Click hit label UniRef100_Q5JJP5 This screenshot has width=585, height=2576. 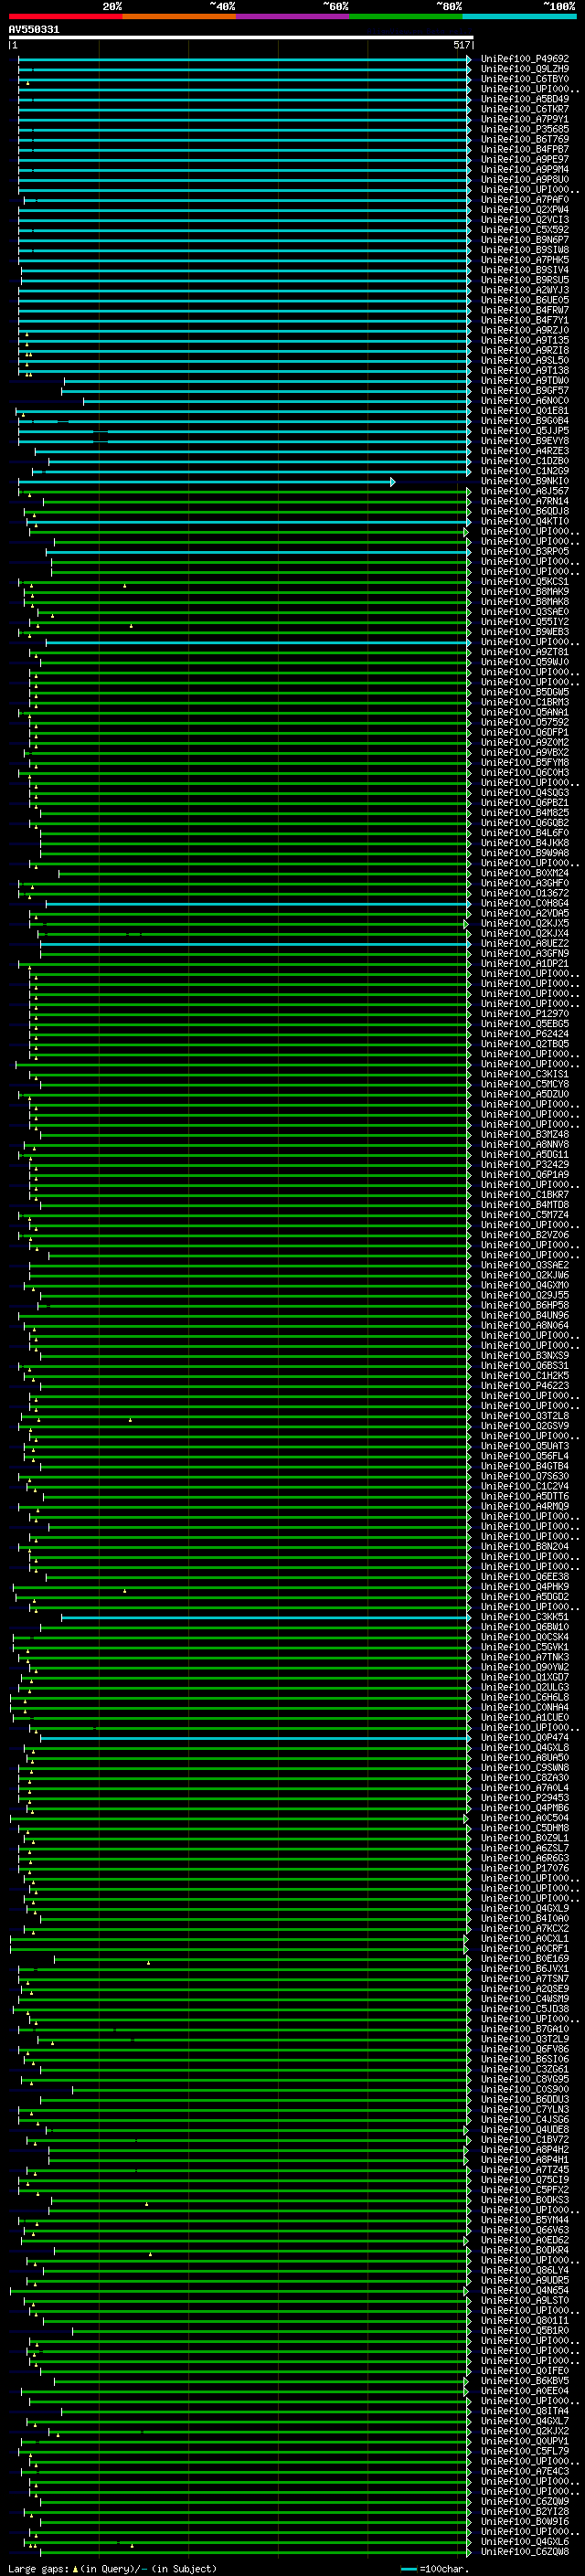point(525,431)
